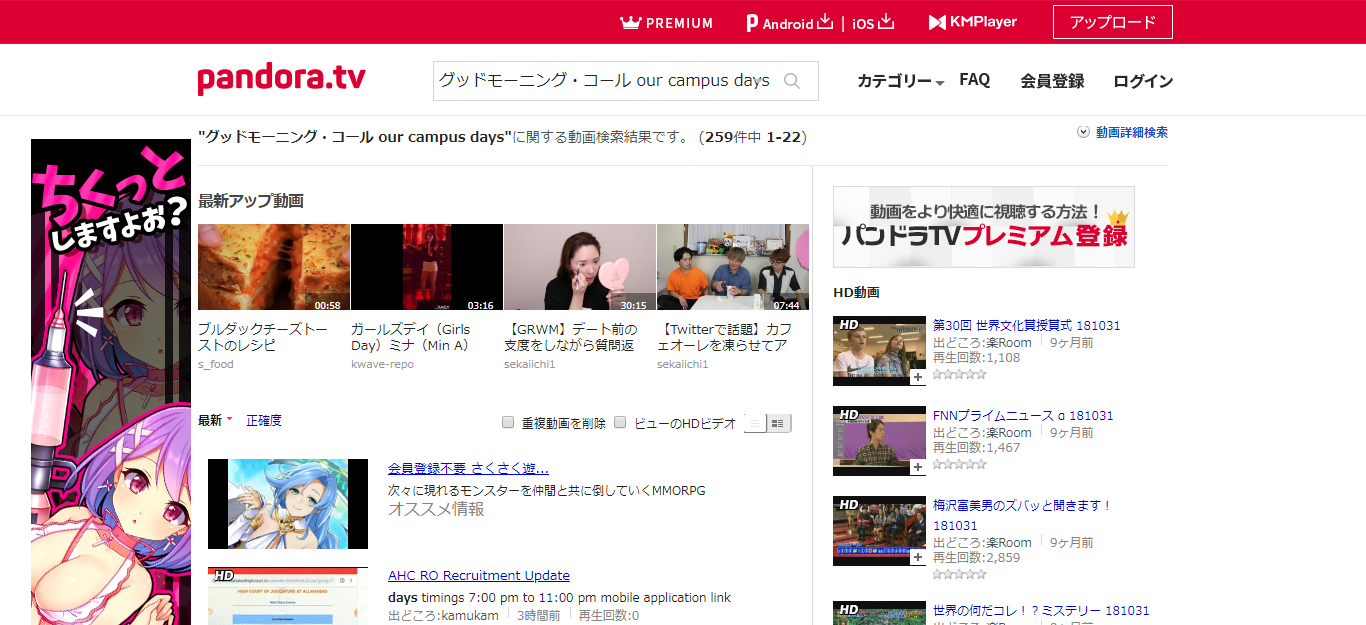Click the plus icon on 第30回 世界文化賞授賞式 thumbnail
This screenshot has width=1366, height=625.
(917, 378)
